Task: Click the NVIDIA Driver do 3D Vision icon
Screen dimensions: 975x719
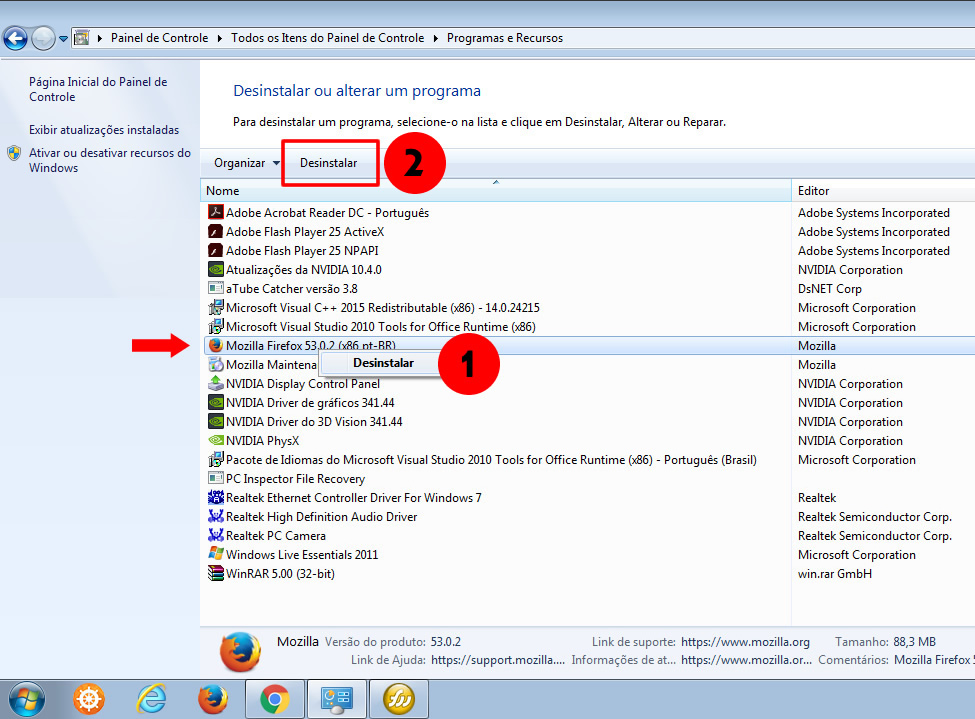Action: (x=215, y=421)
